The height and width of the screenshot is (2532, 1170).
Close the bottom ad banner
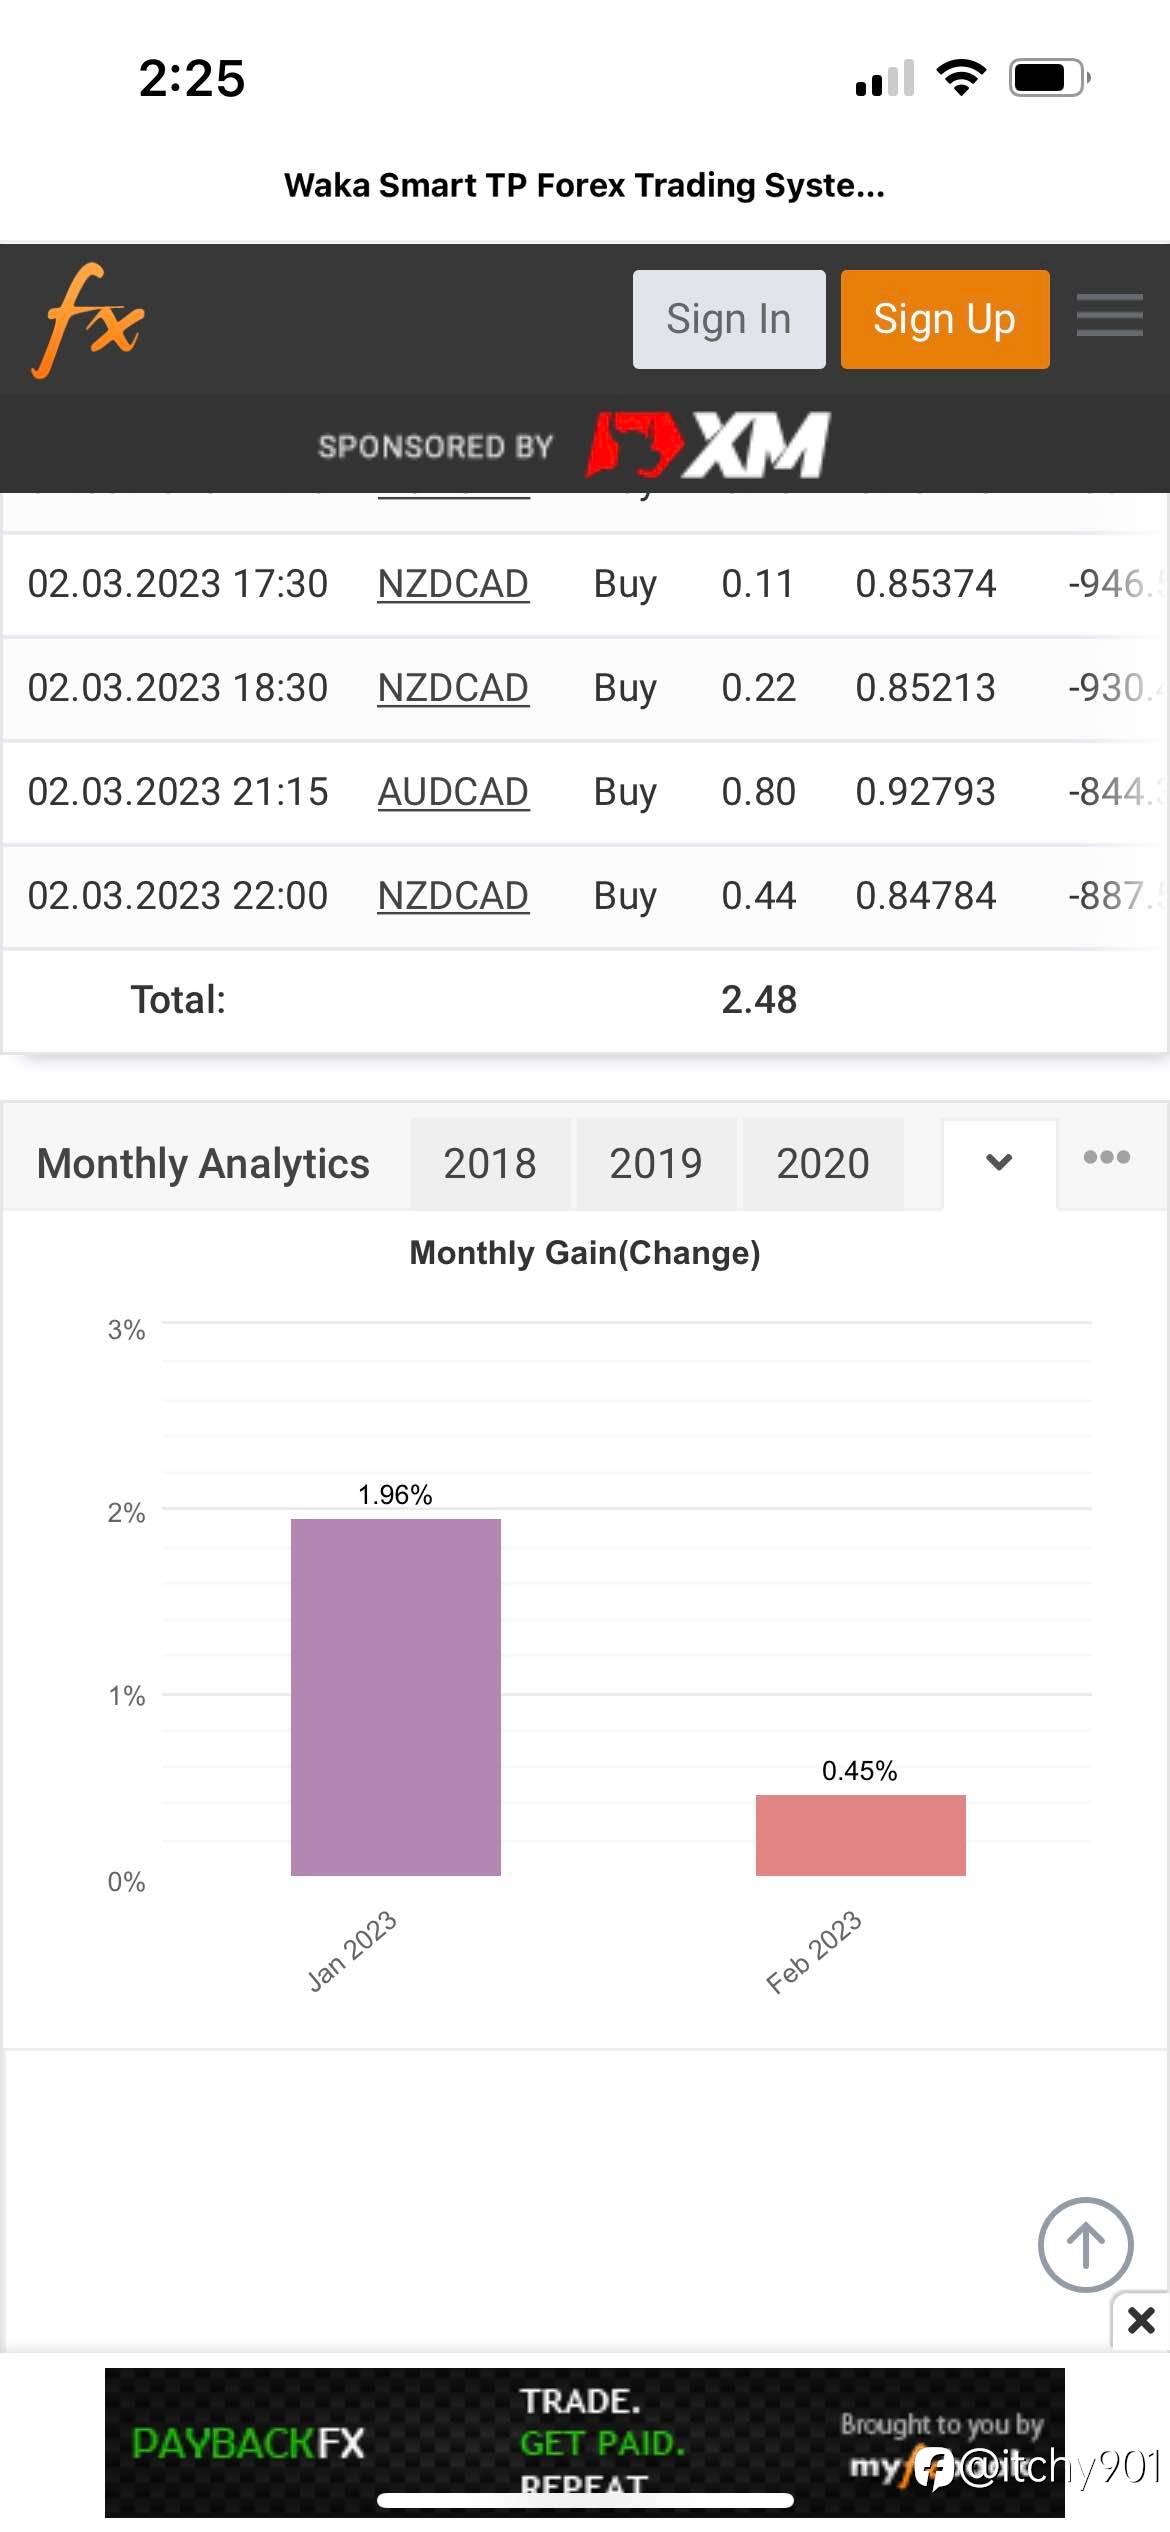1141,2319
